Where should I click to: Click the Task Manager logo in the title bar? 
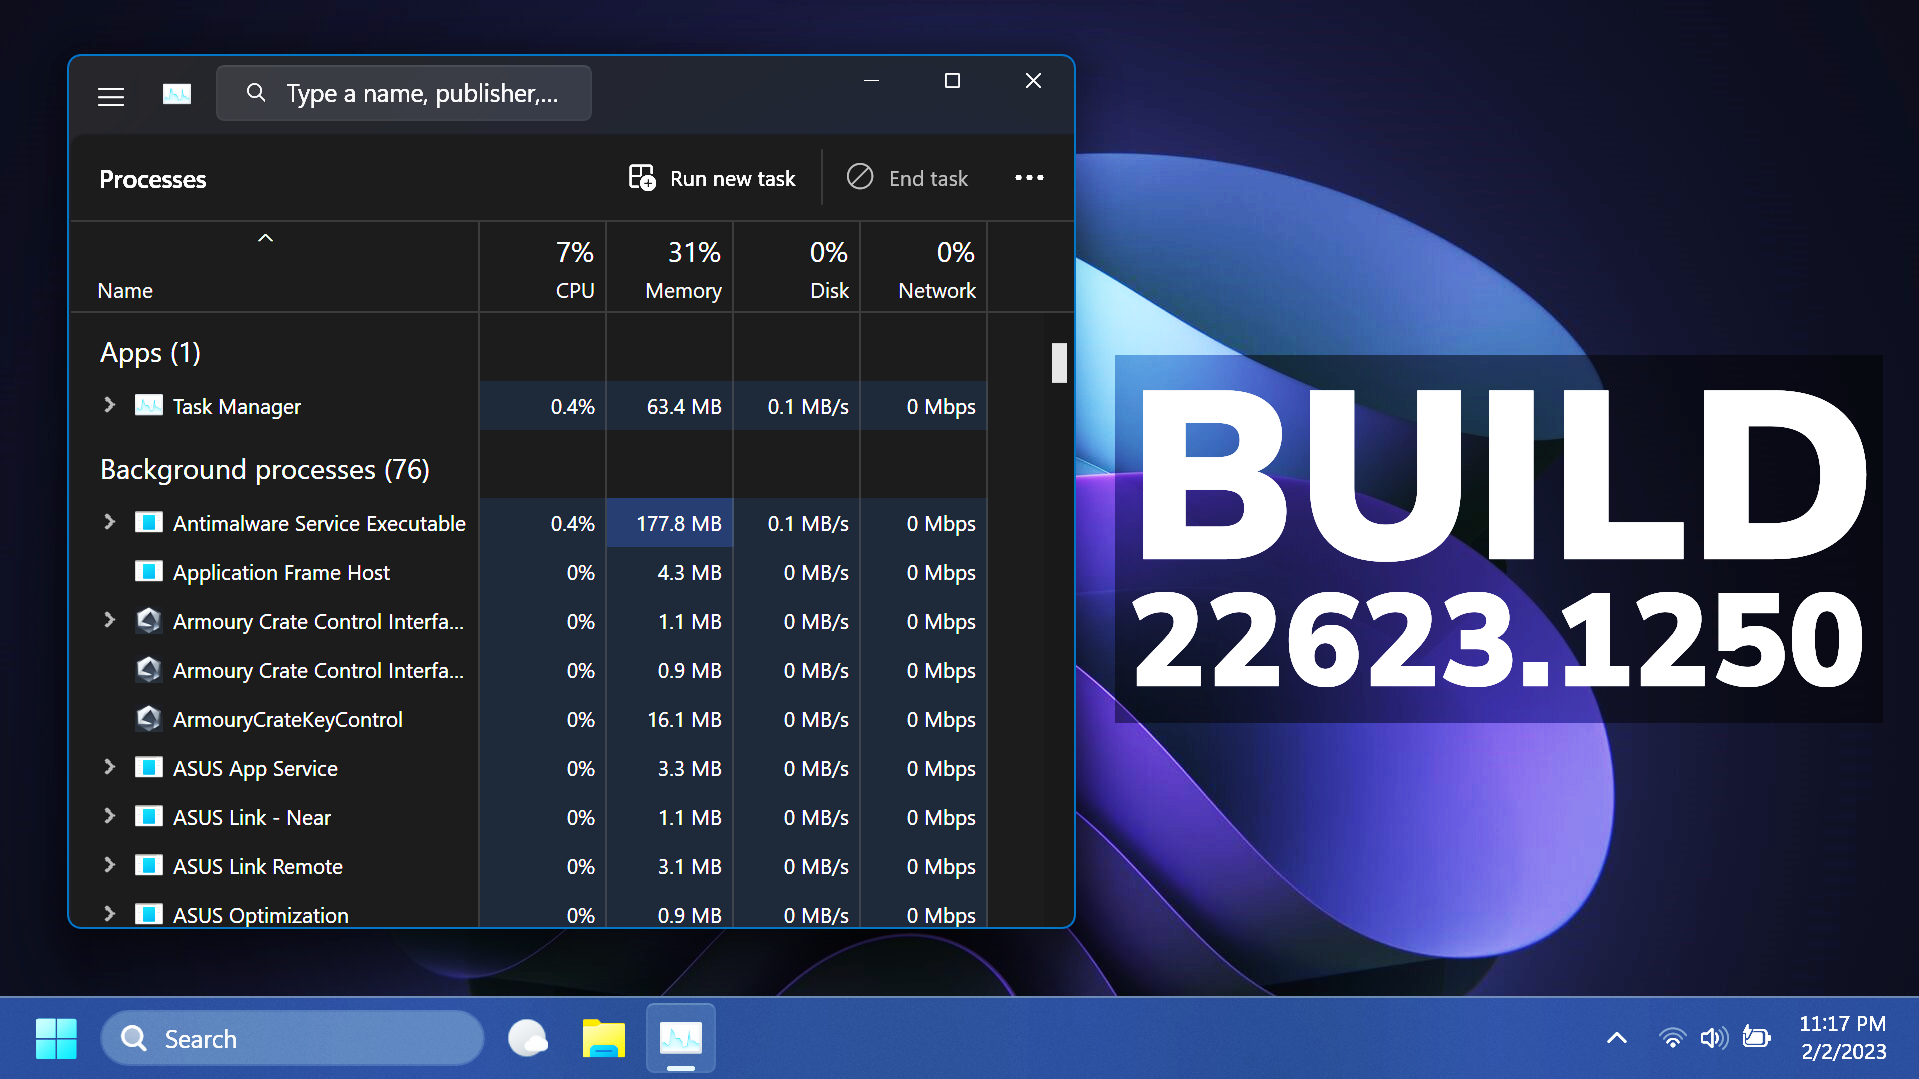(x=177, y=93)
